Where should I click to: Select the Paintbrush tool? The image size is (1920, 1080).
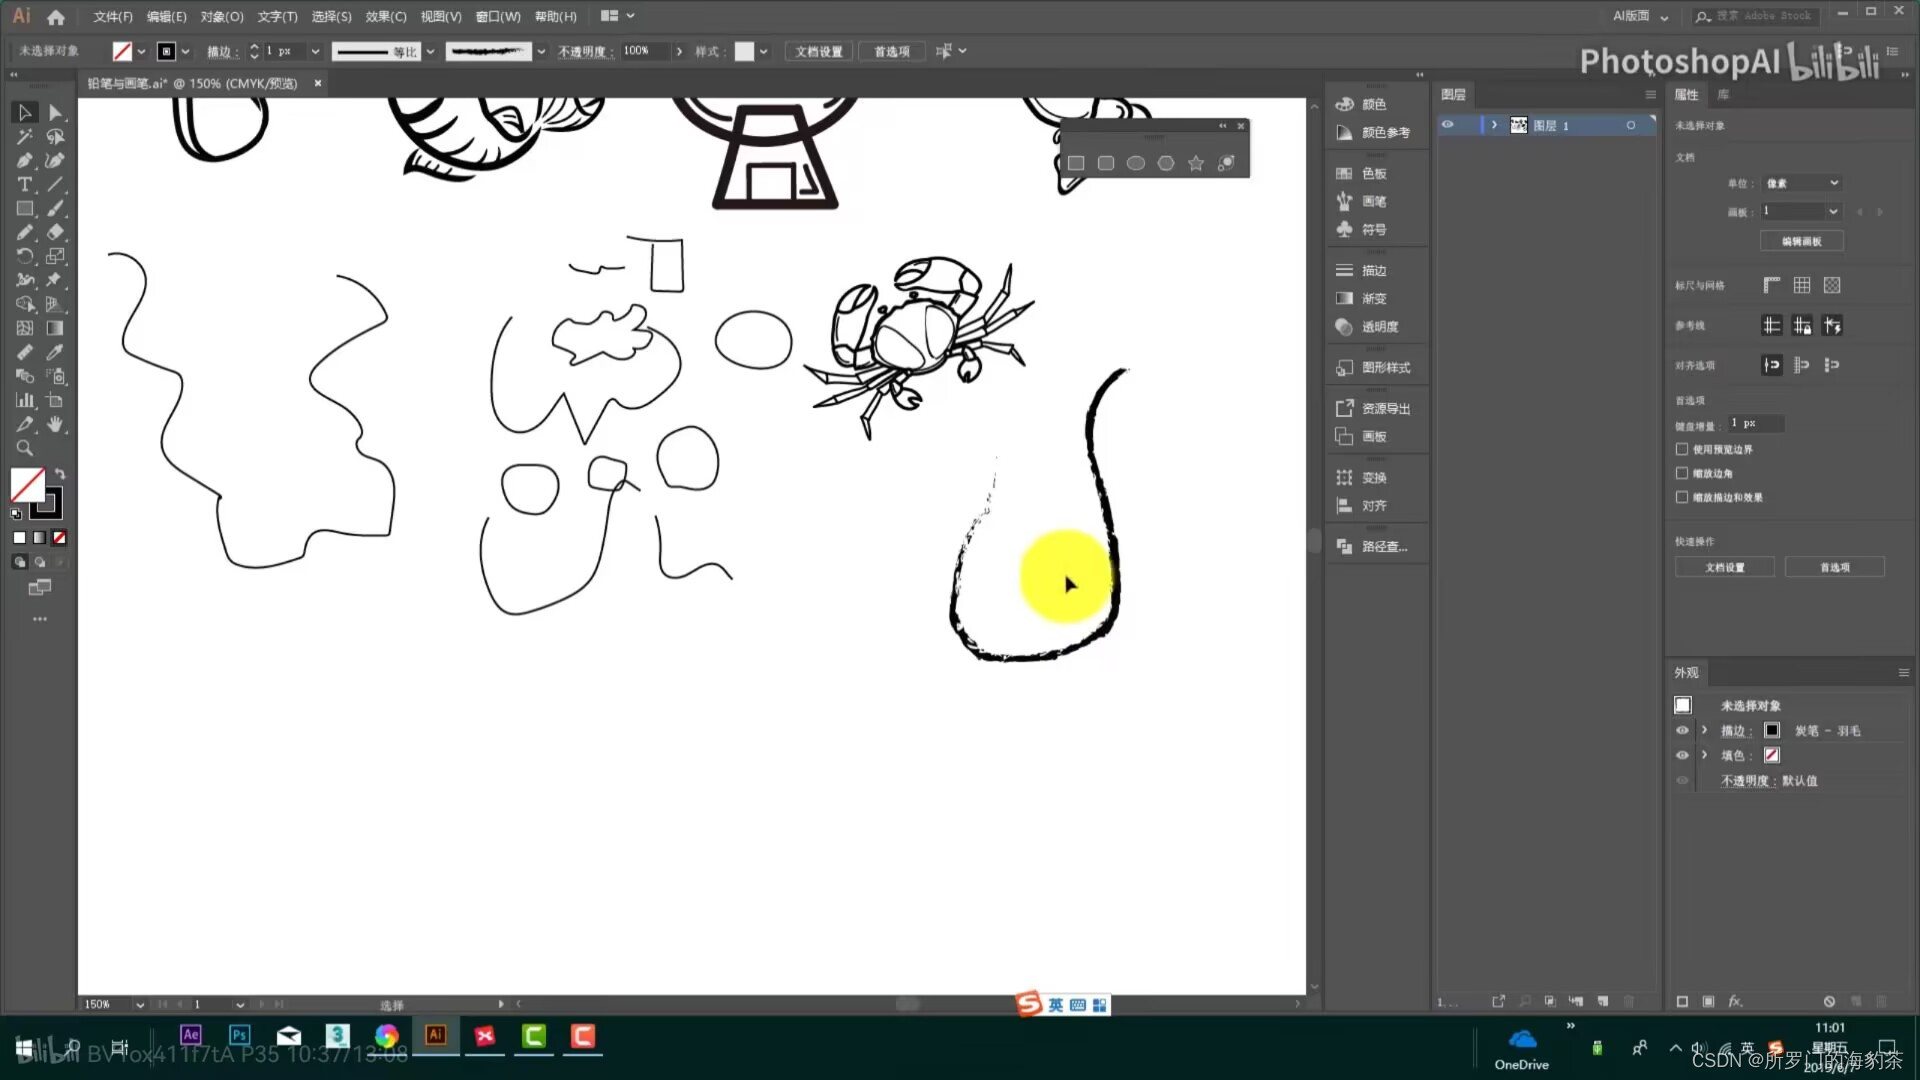(x=55, y=209)
